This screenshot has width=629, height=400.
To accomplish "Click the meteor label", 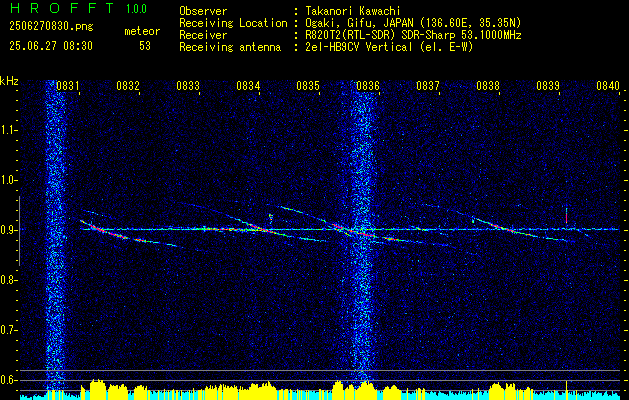I will tap(142, 31).
